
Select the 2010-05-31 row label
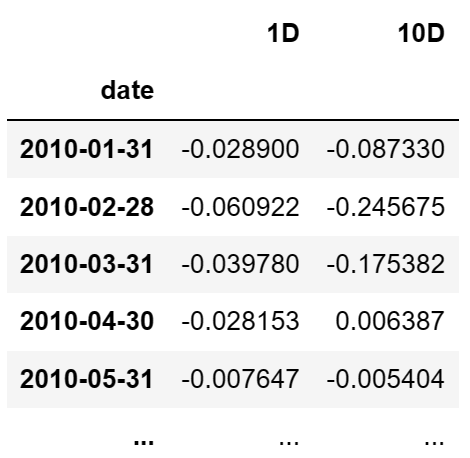(87, 379)
